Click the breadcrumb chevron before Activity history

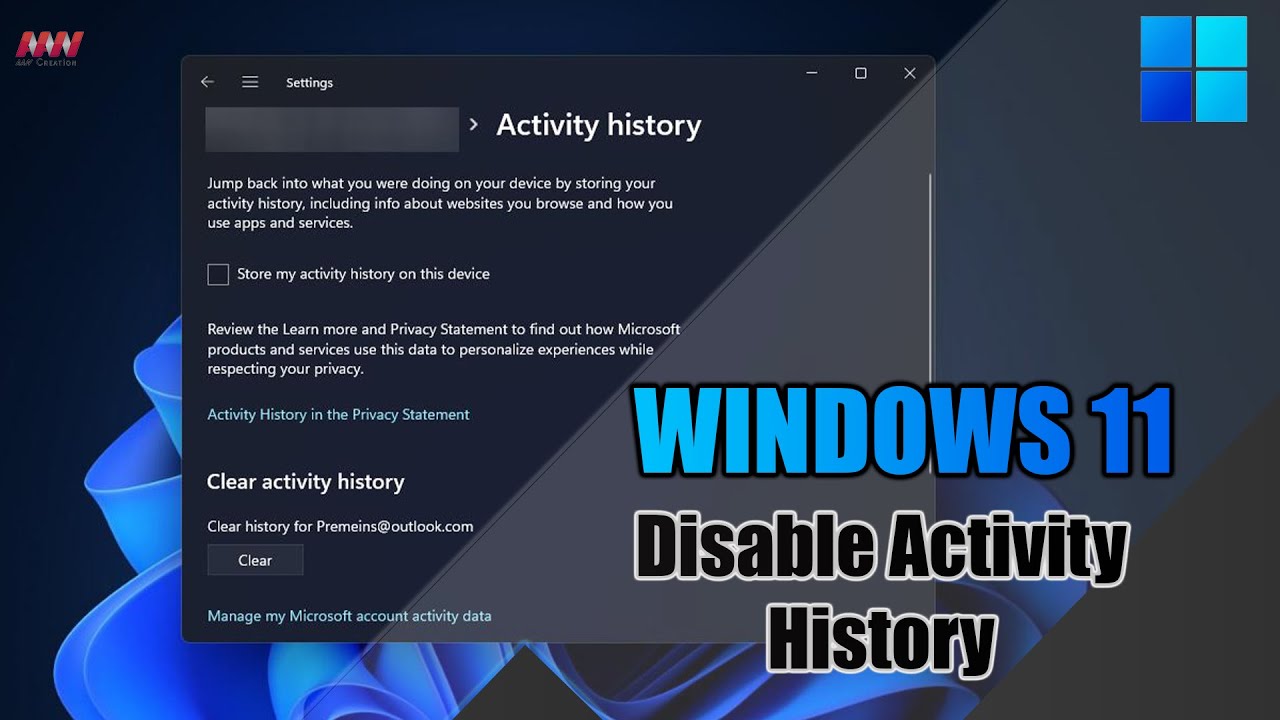[x=474, y=125]
